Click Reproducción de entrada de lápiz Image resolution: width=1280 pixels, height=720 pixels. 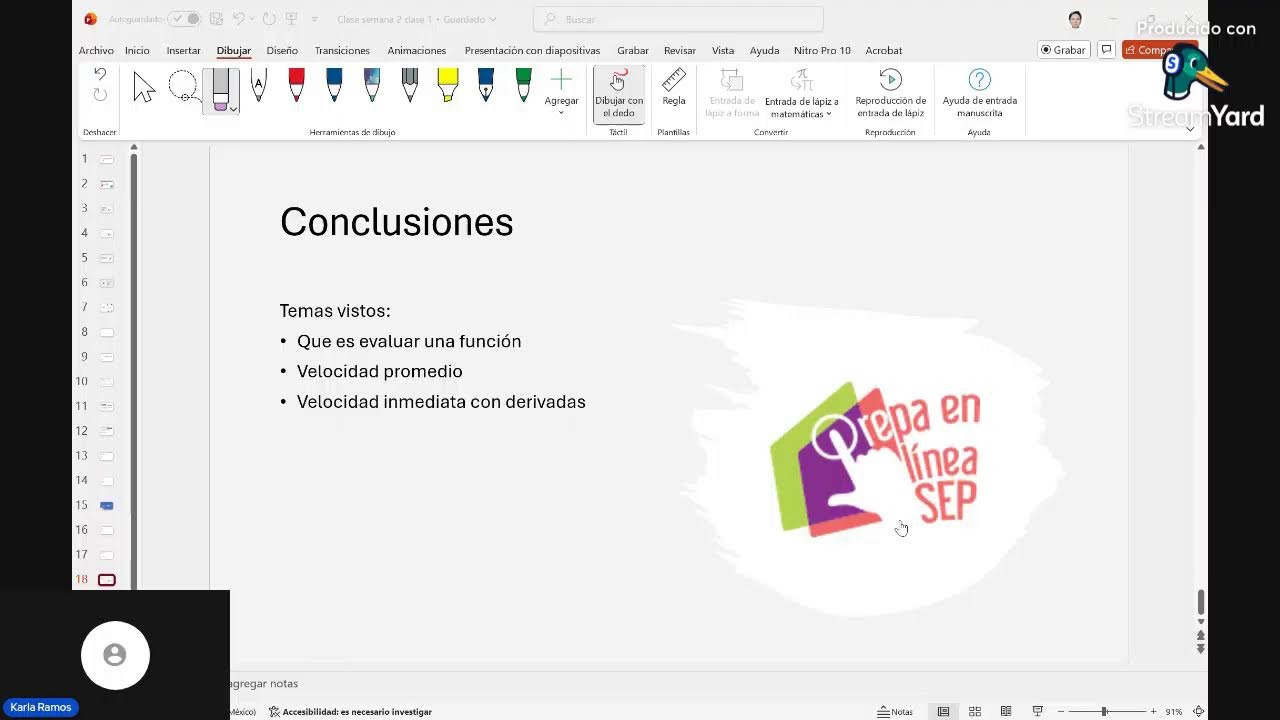pos(890,94)
